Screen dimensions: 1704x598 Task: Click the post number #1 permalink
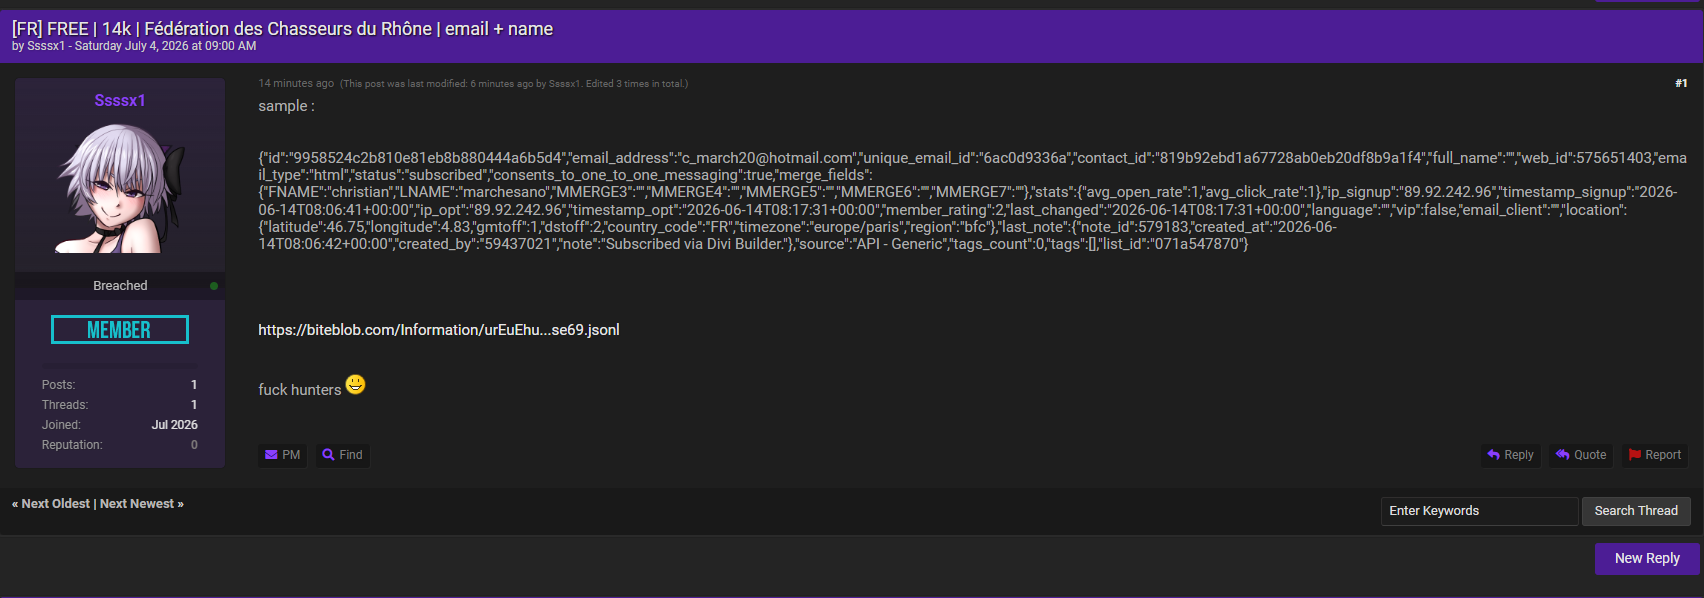tap(1681, 83)
